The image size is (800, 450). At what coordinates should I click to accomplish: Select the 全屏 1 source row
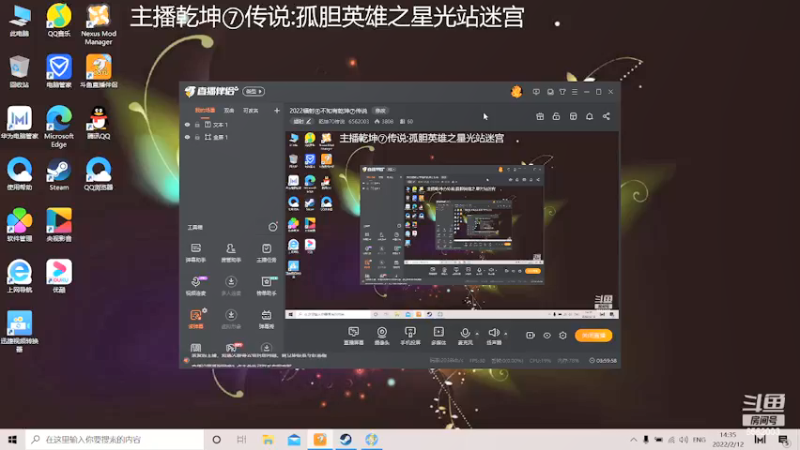point(231,137)
